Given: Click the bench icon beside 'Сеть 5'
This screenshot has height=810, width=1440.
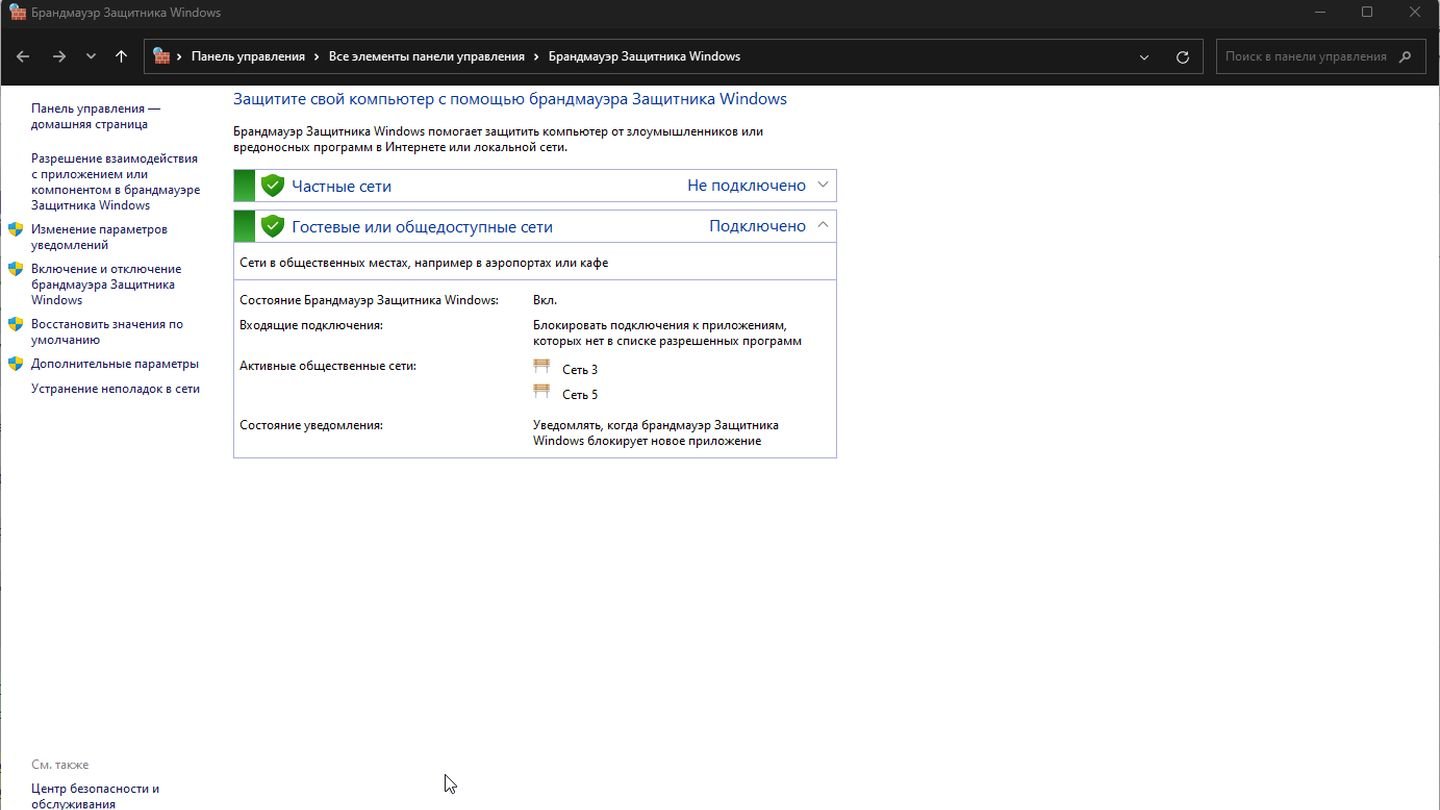Looking at the screenshot, I should tap(542, 392).
